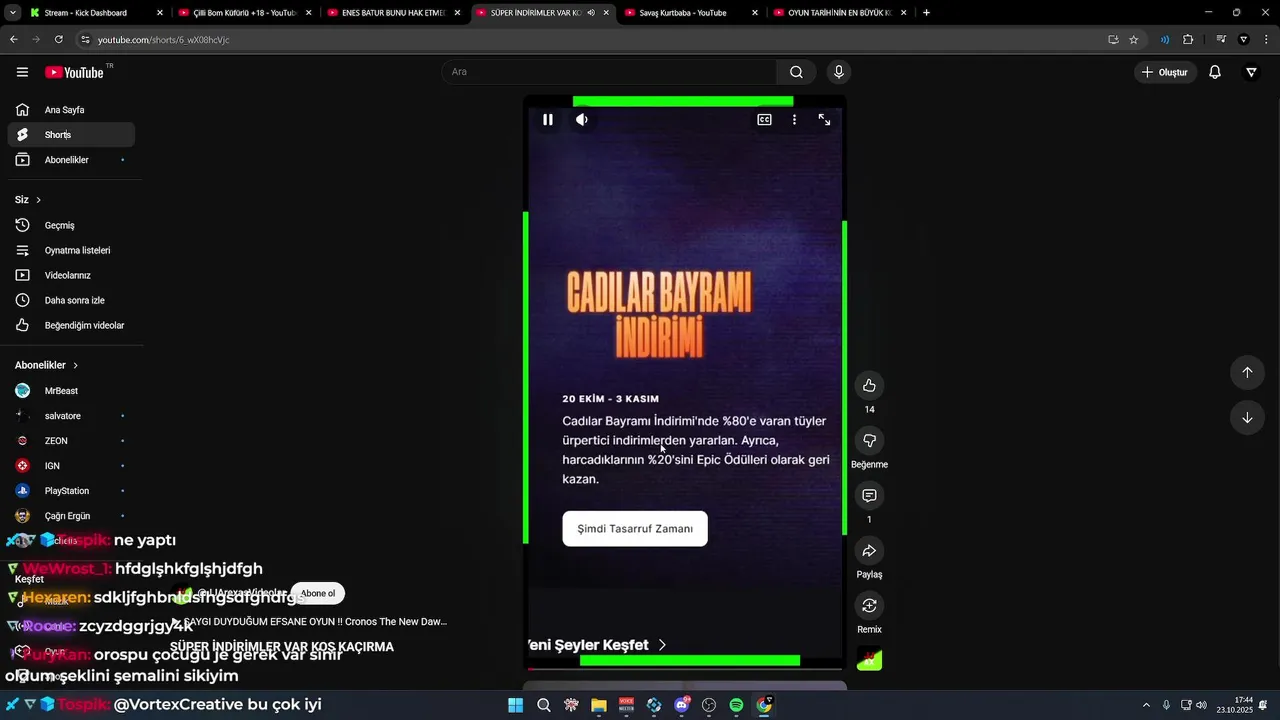Open Discord from the taskbar

tap(682, 705)
